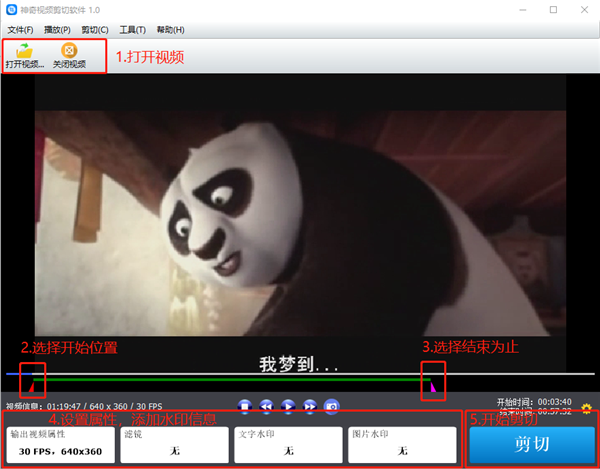The width and height of the screenshot is (600, 469).
Task: Open the 滤镜 filter setting box
Action: click(174, 445)
